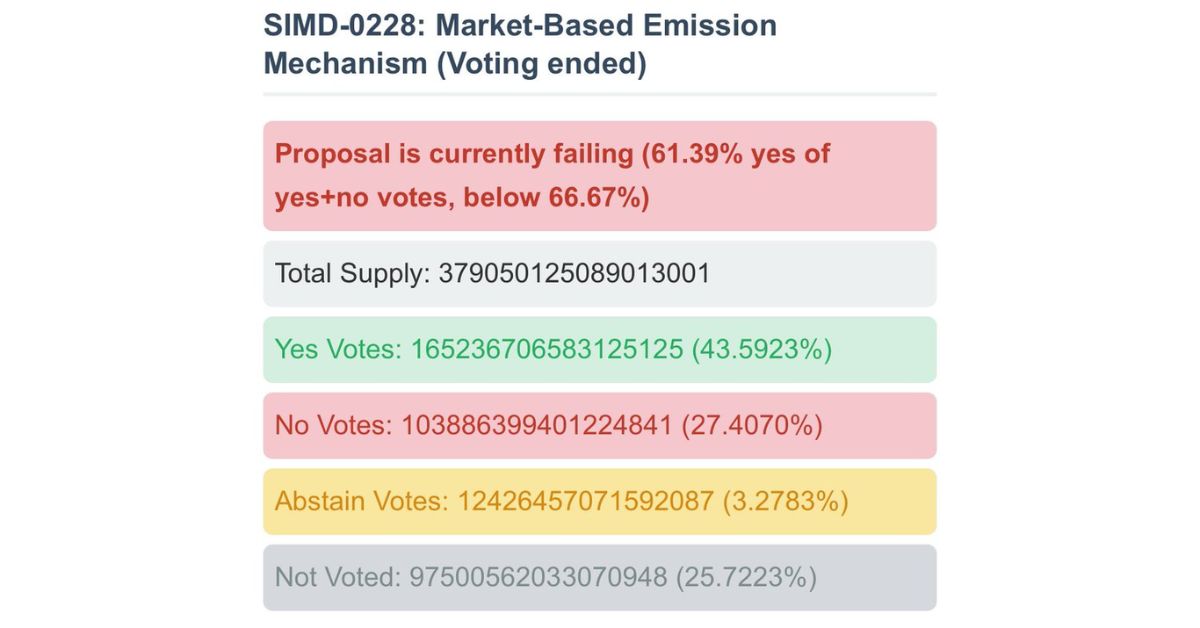Click the horizontal divider below the heading
Screen dimensions: 1200x628
600,94
